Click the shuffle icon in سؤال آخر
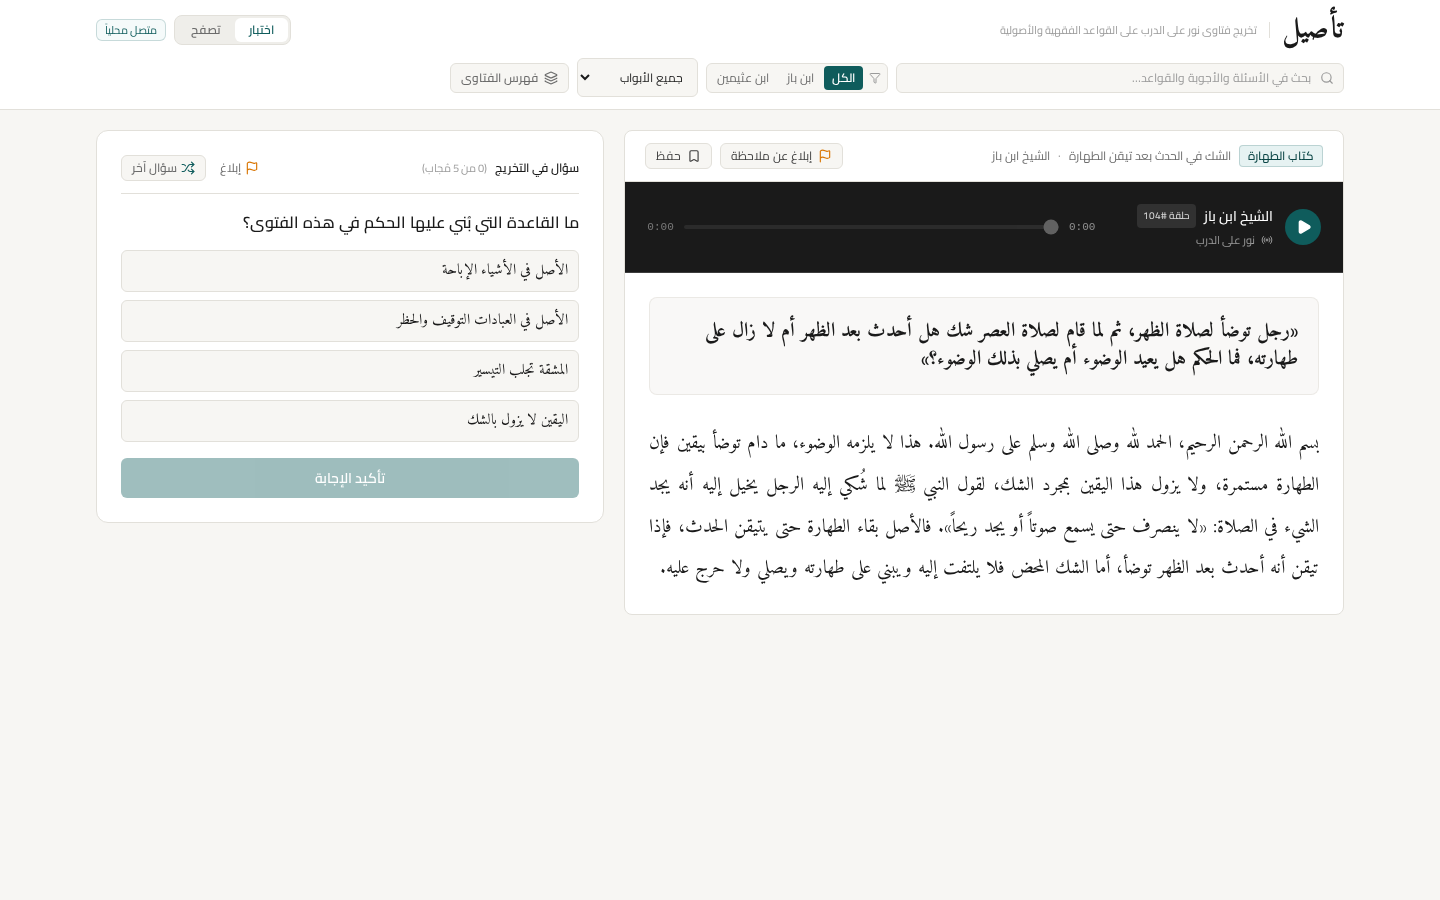This screenshot has width=1440, height=900. (x=188, y=168)
